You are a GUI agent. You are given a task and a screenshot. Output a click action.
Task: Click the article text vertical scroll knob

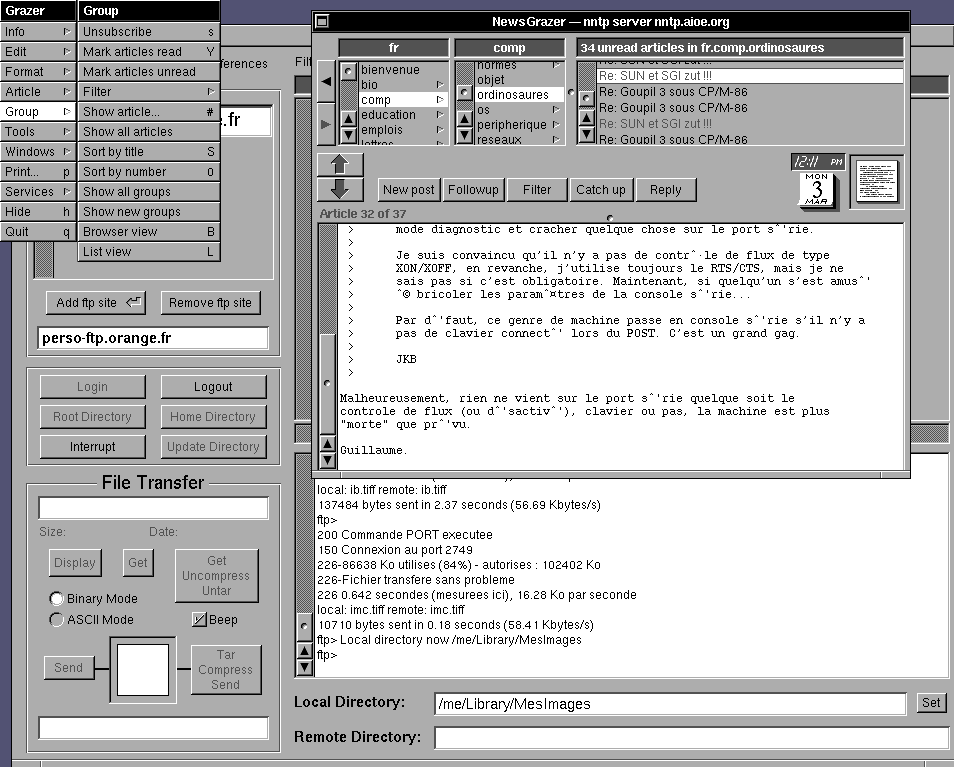click(x=327, y=384)
